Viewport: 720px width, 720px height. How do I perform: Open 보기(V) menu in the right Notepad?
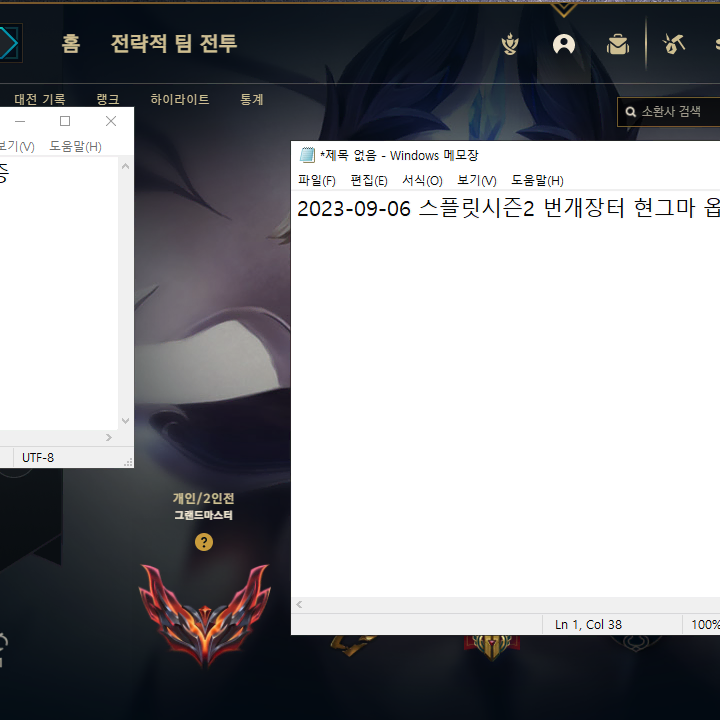click(x=477, y=180)
